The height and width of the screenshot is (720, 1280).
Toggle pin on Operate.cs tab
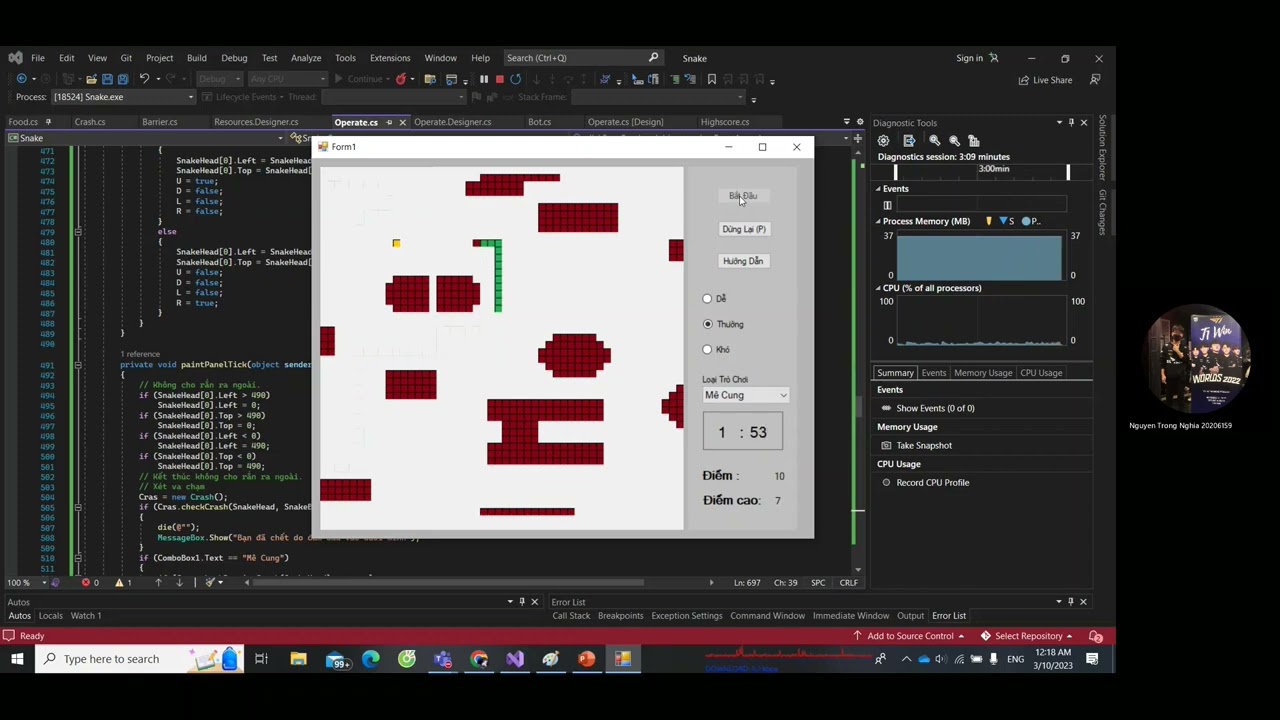[x=389, y=122]
